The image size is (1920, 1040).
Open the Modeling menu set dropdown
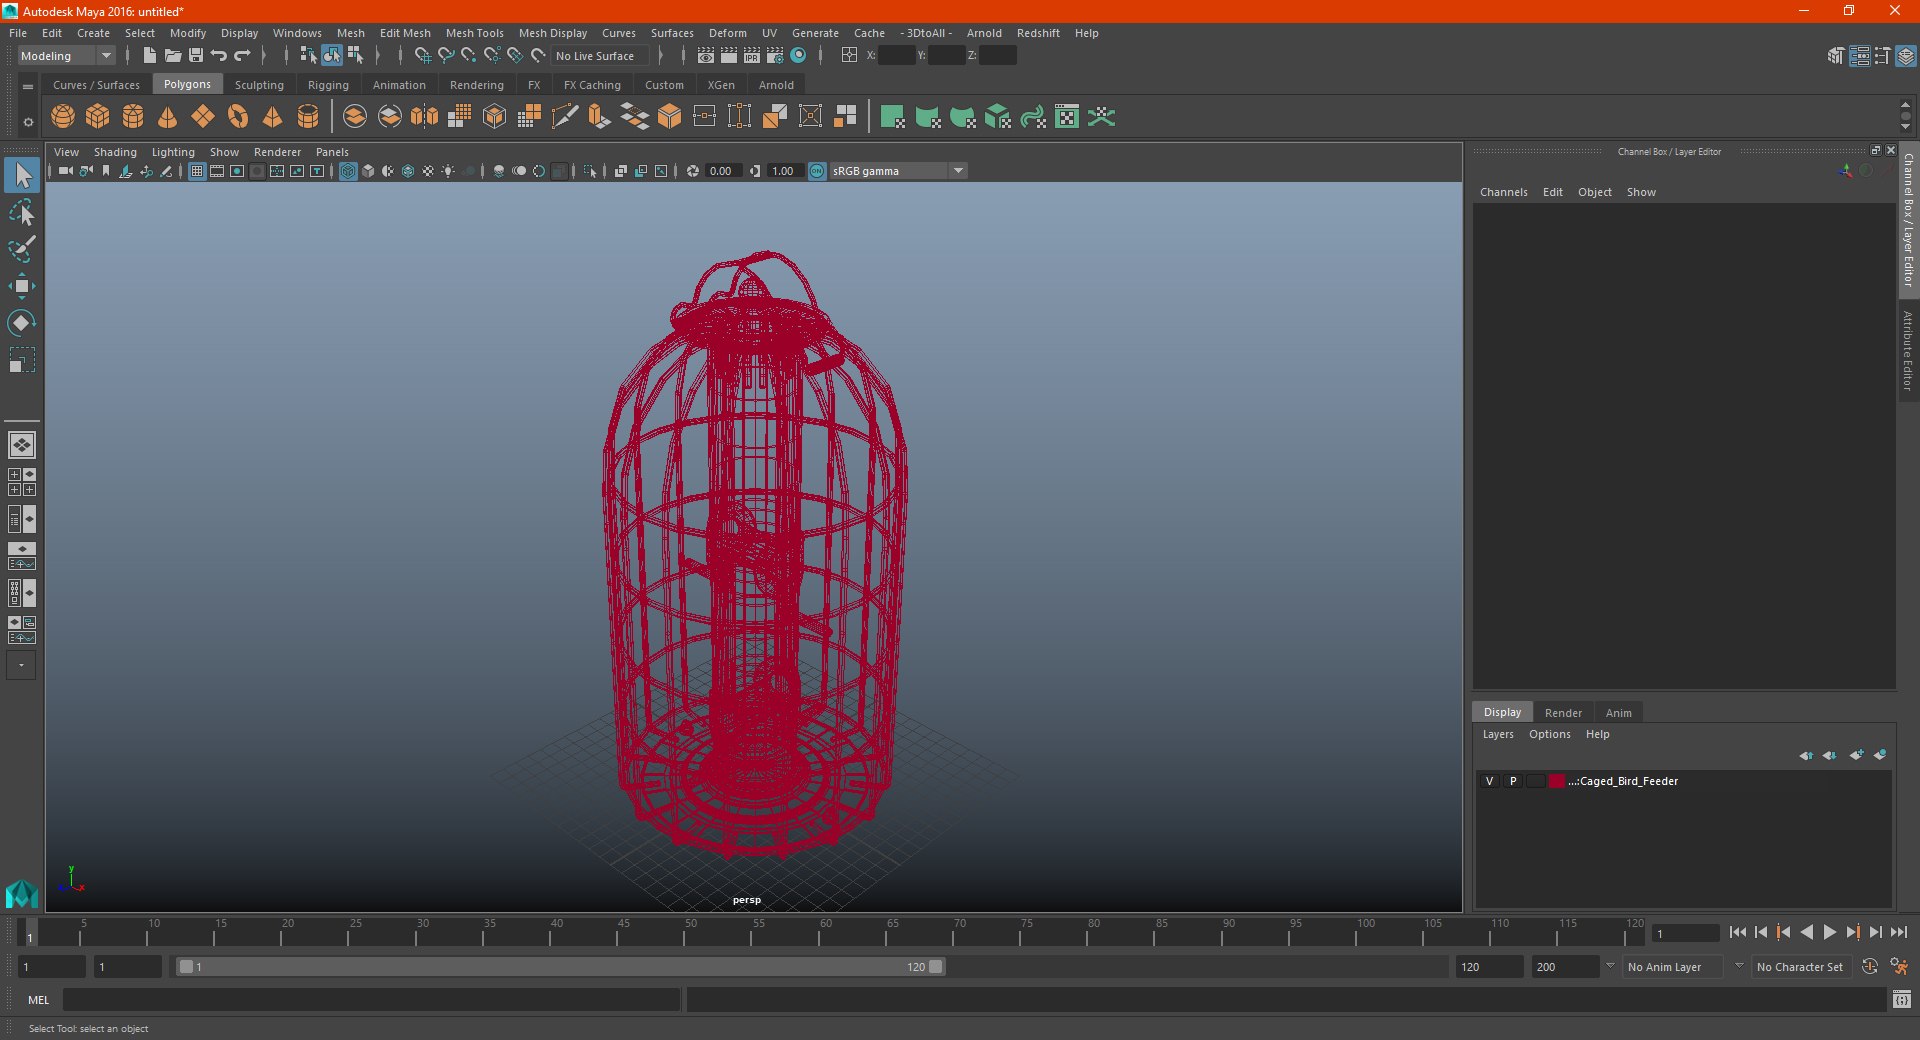point(67,56)
